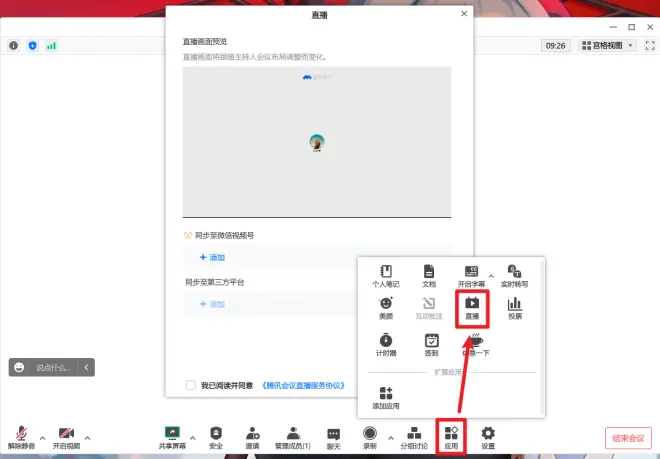
Task: Turn on camera via 开启视频
Action: (x=66, y=438)
